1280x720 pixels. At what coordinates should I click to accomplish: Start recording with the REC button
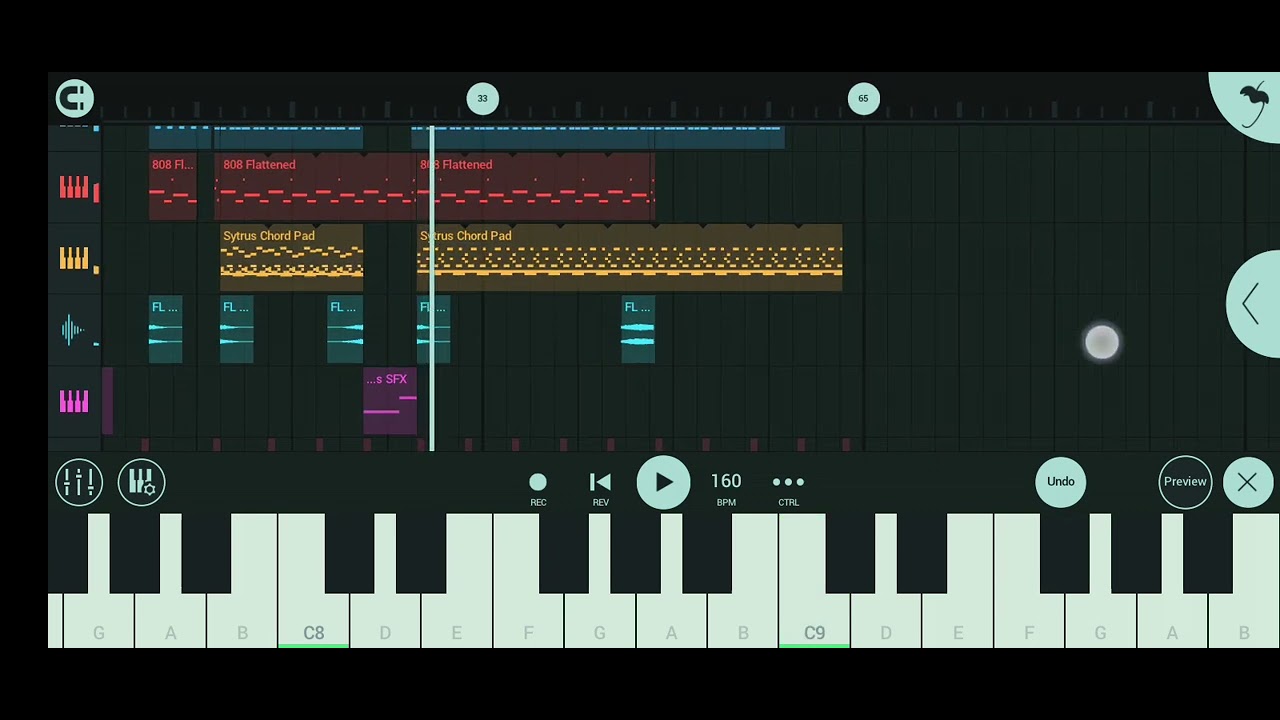(538, 488)
